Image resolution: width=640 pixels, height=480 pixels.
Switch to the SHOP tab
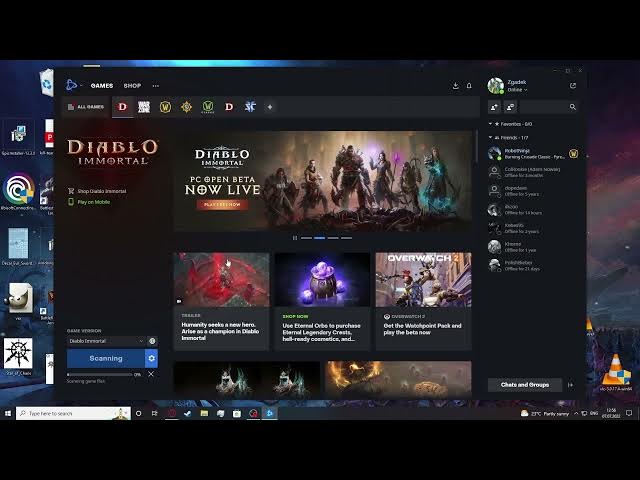click(132, 86)
